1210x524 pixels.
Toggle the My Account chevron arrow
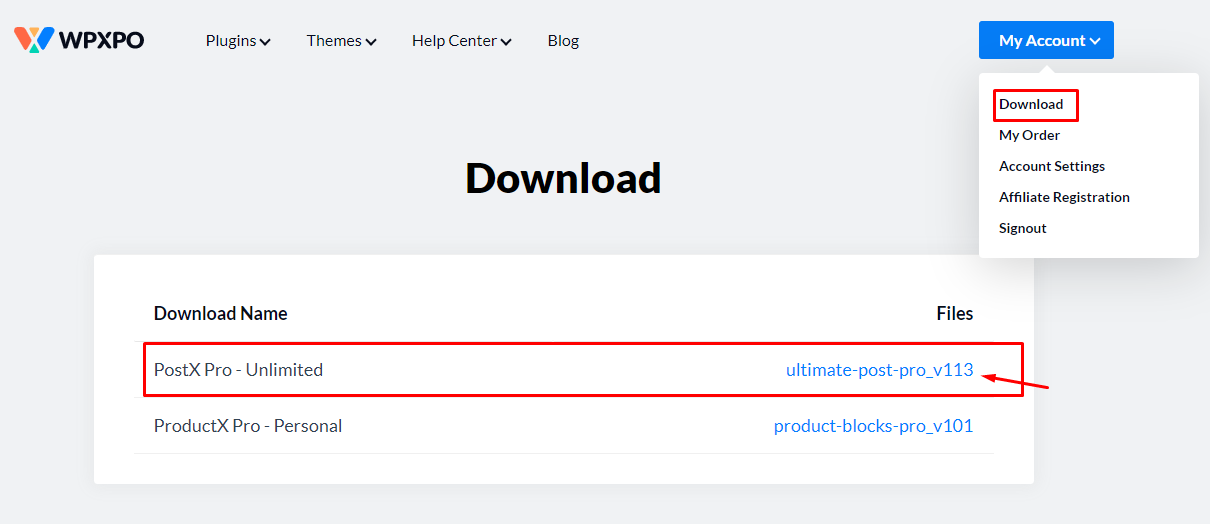pyautogui.click(x=1095, y=42)
